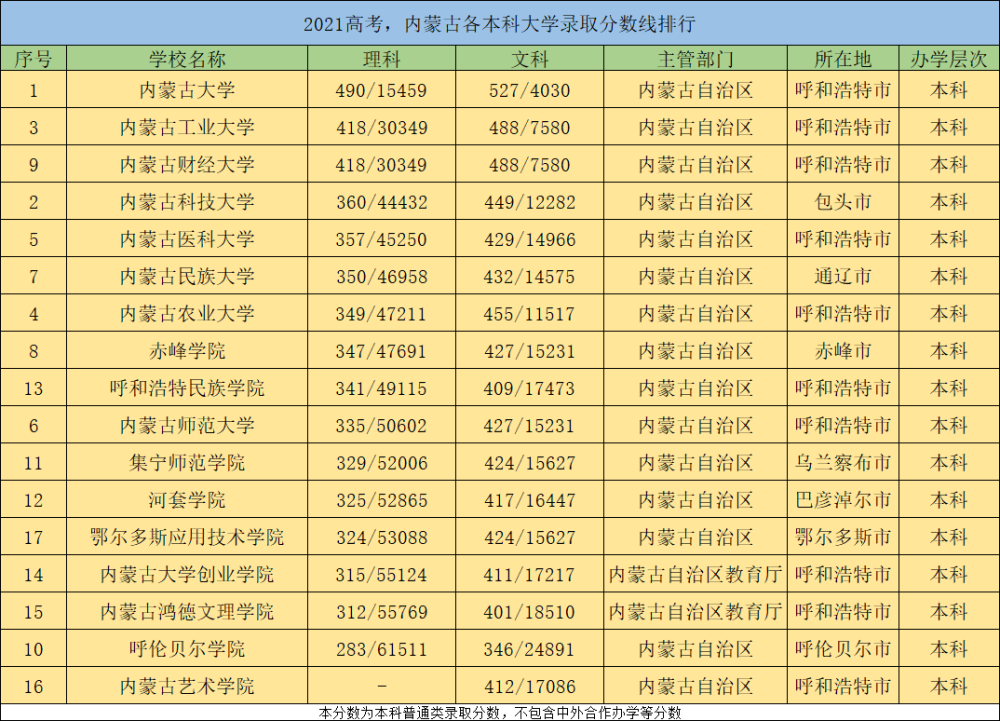Click the science score '349/47211'
This screenshot has width=1000, height=721.
(x=381, y=314)
